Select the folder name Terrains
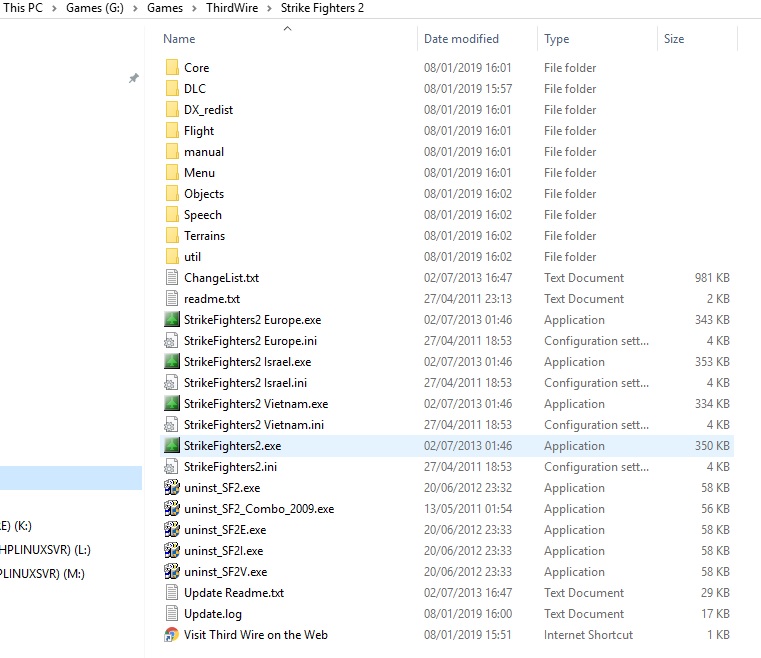The width and height of the screenshot is (761, 658). [x=204, y=235]
